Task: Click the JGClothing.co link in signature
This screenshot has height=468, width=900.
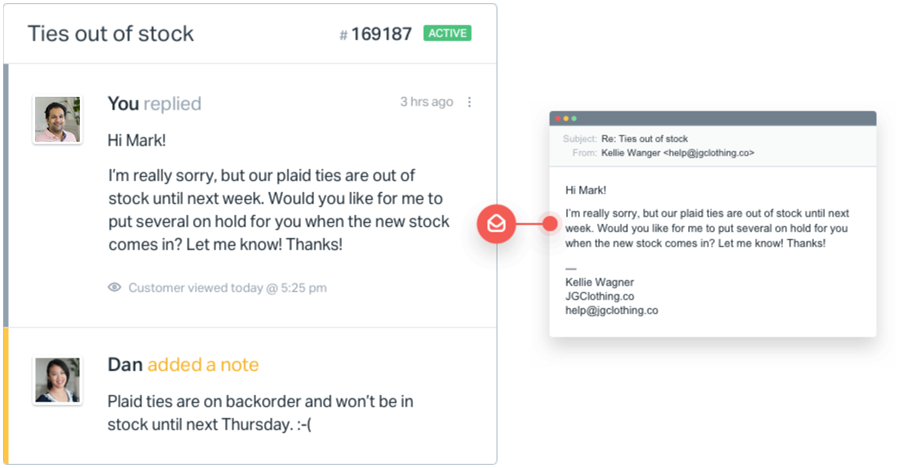Action: coord(599,296)
